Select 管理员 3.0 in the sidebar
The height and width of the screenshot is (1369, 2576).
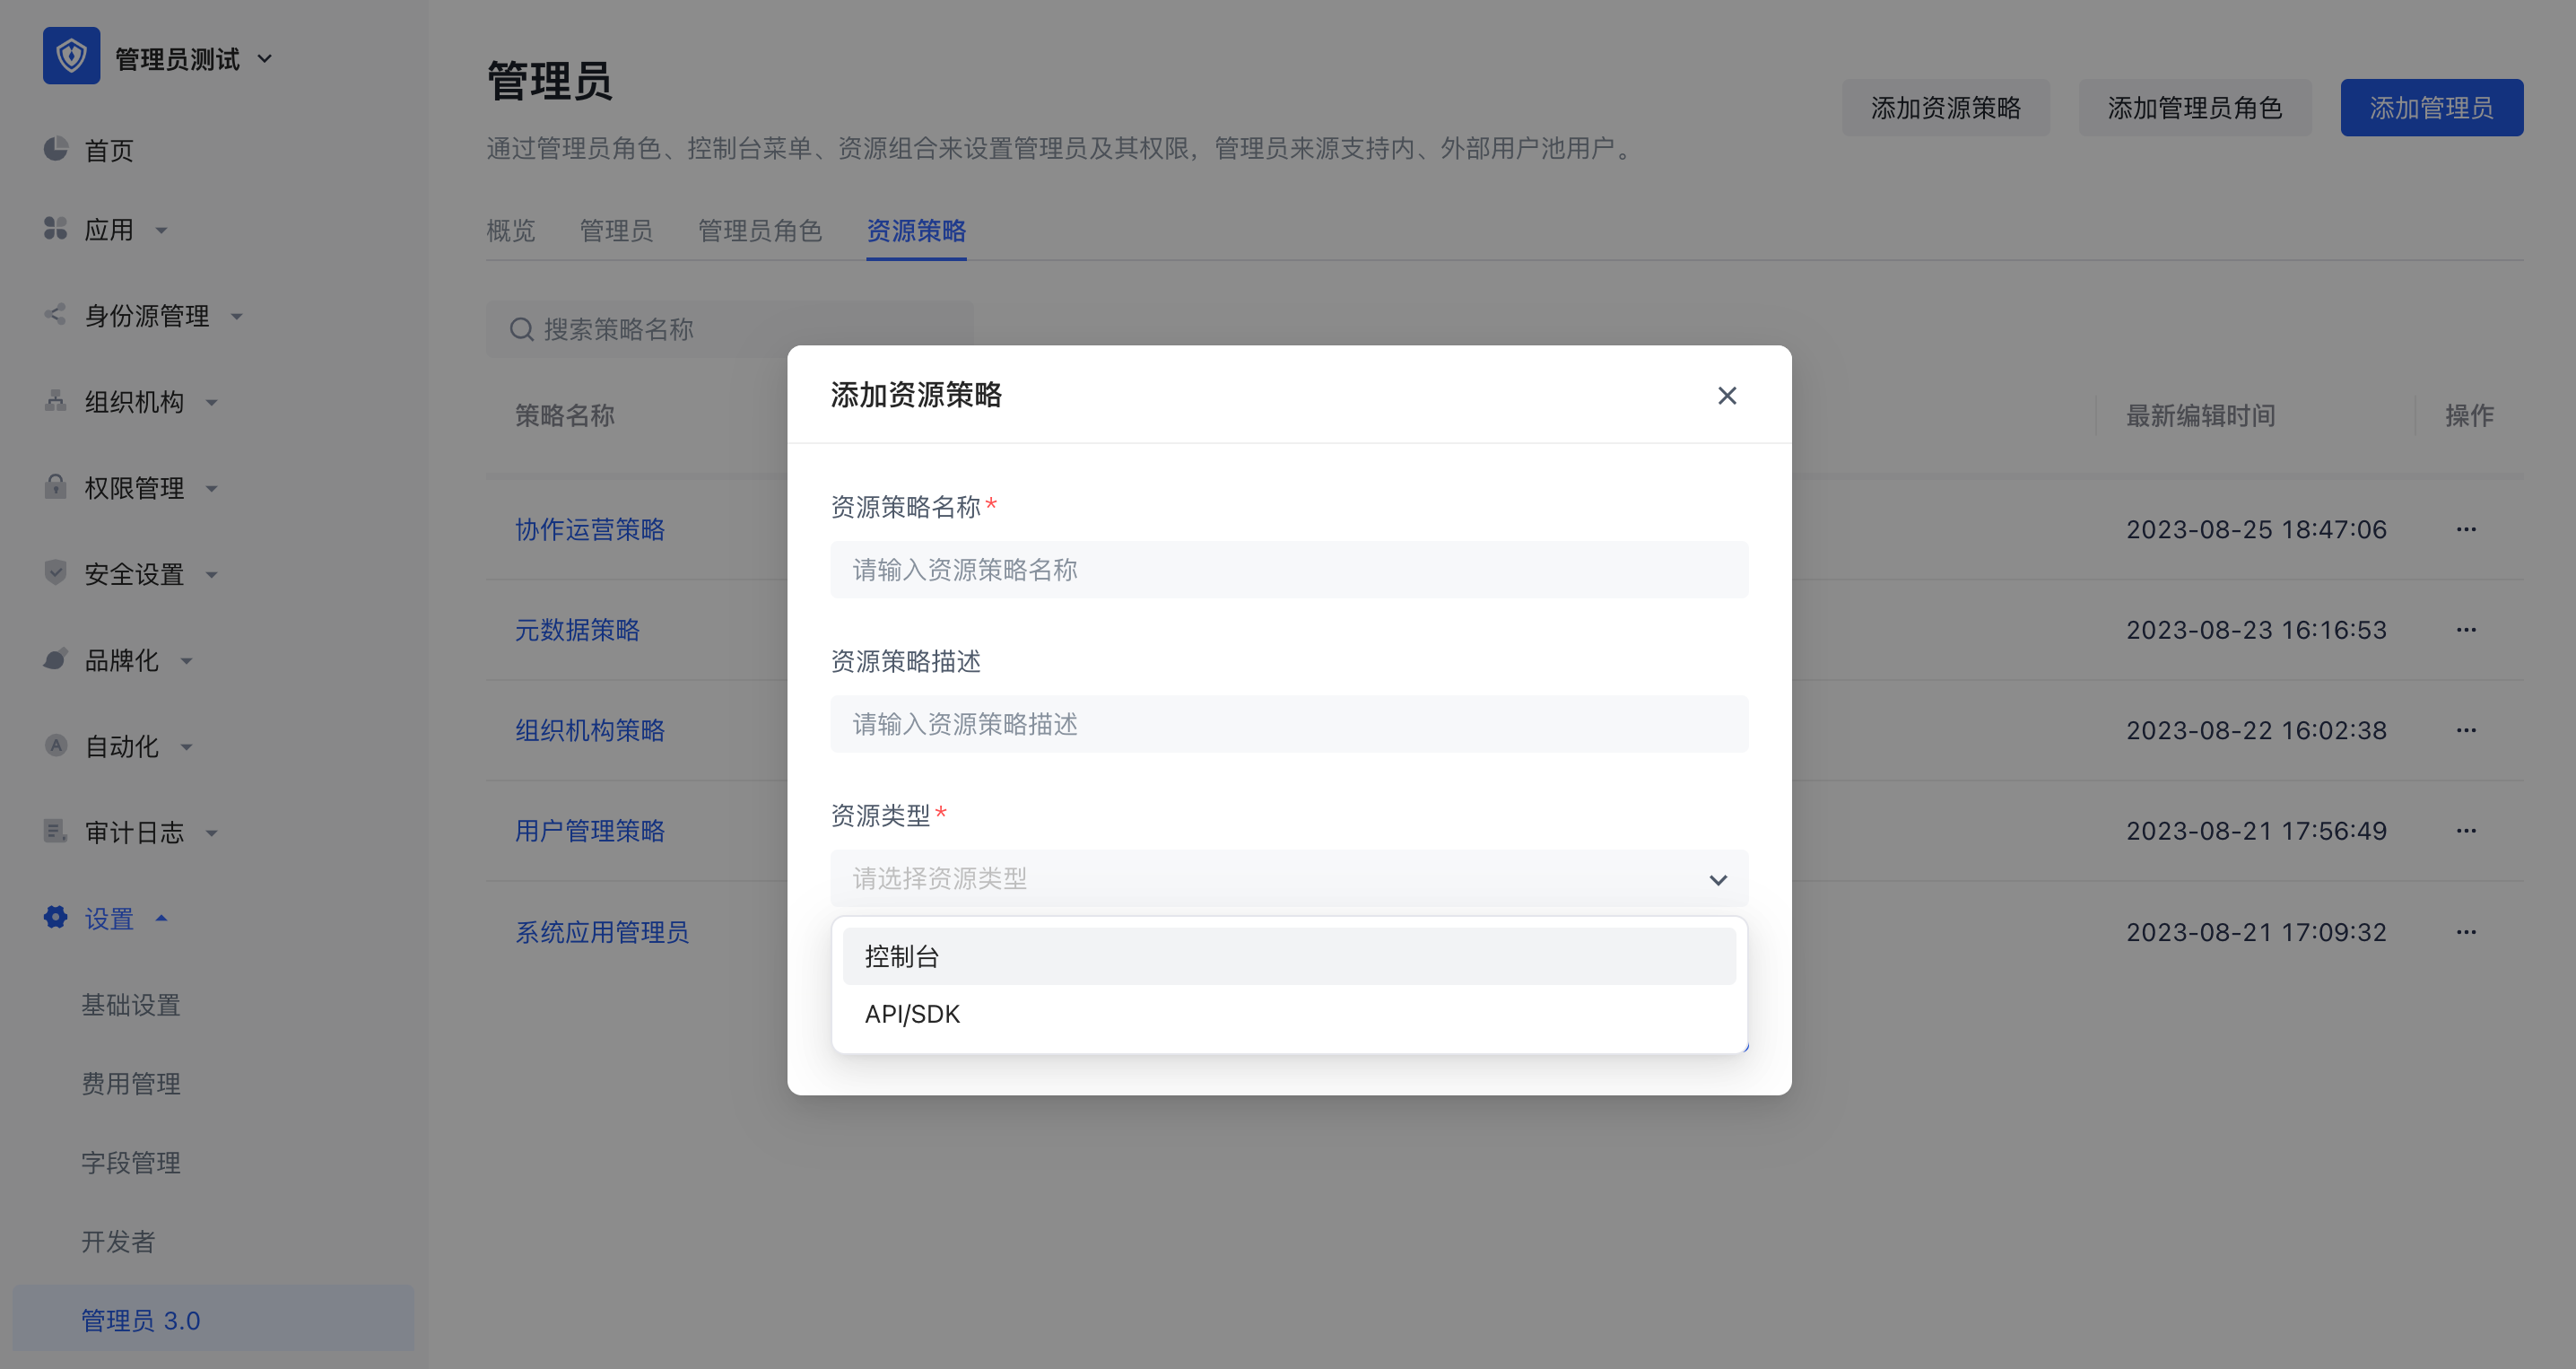point(141,1319)
